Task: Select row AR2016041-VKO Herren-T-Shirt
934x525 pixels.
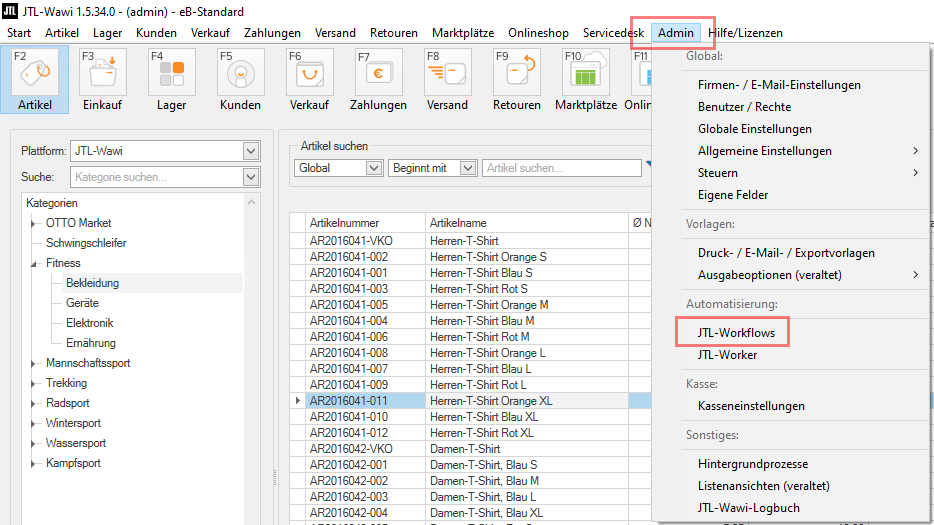Action: click(x=471, y=241)
